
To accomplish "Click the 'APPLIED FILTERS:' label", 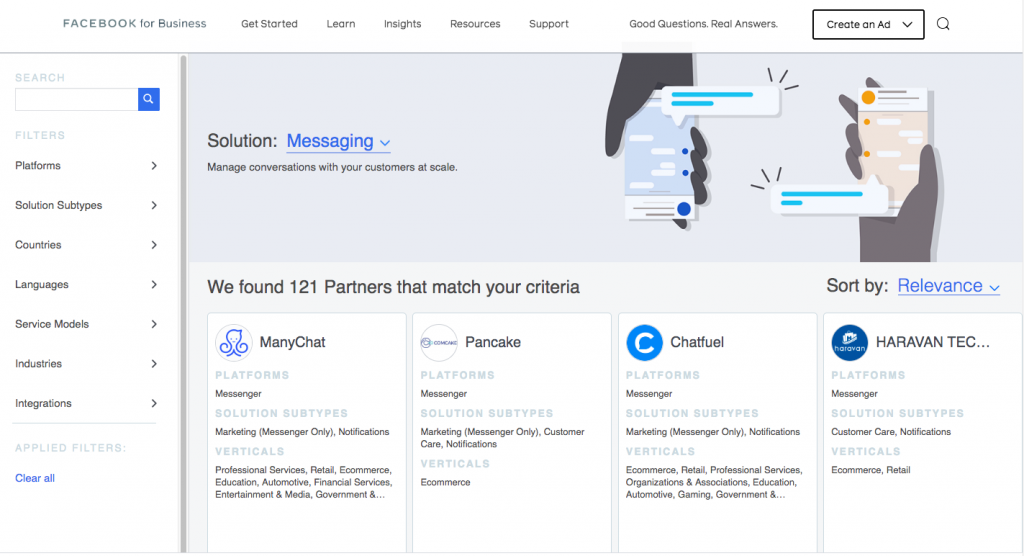I will [71, 448].
